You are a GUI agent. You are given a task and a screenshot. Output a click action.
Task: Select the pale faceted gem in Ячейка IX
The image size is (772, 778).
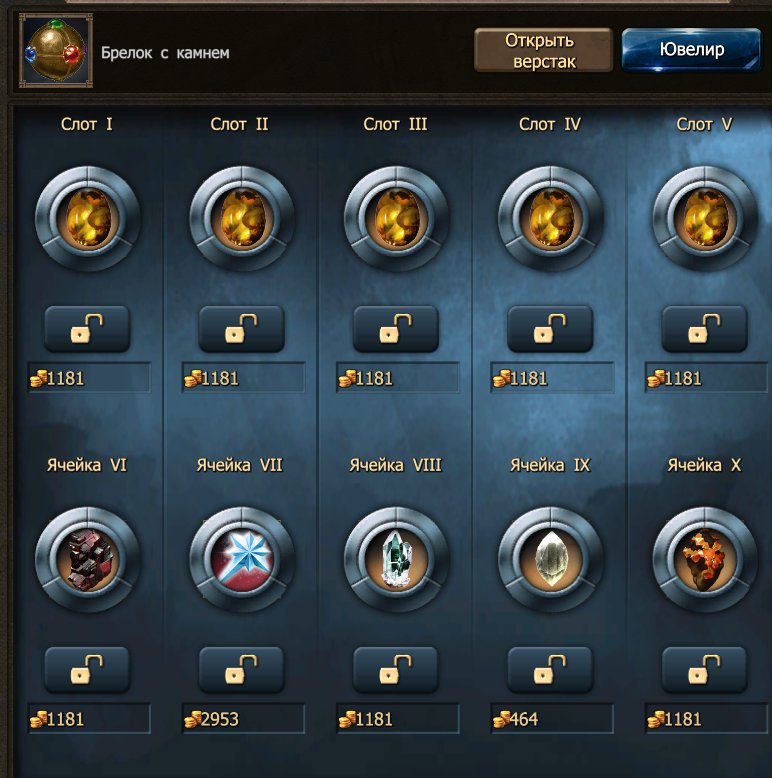pyautogui.click(x=551, y=559)
